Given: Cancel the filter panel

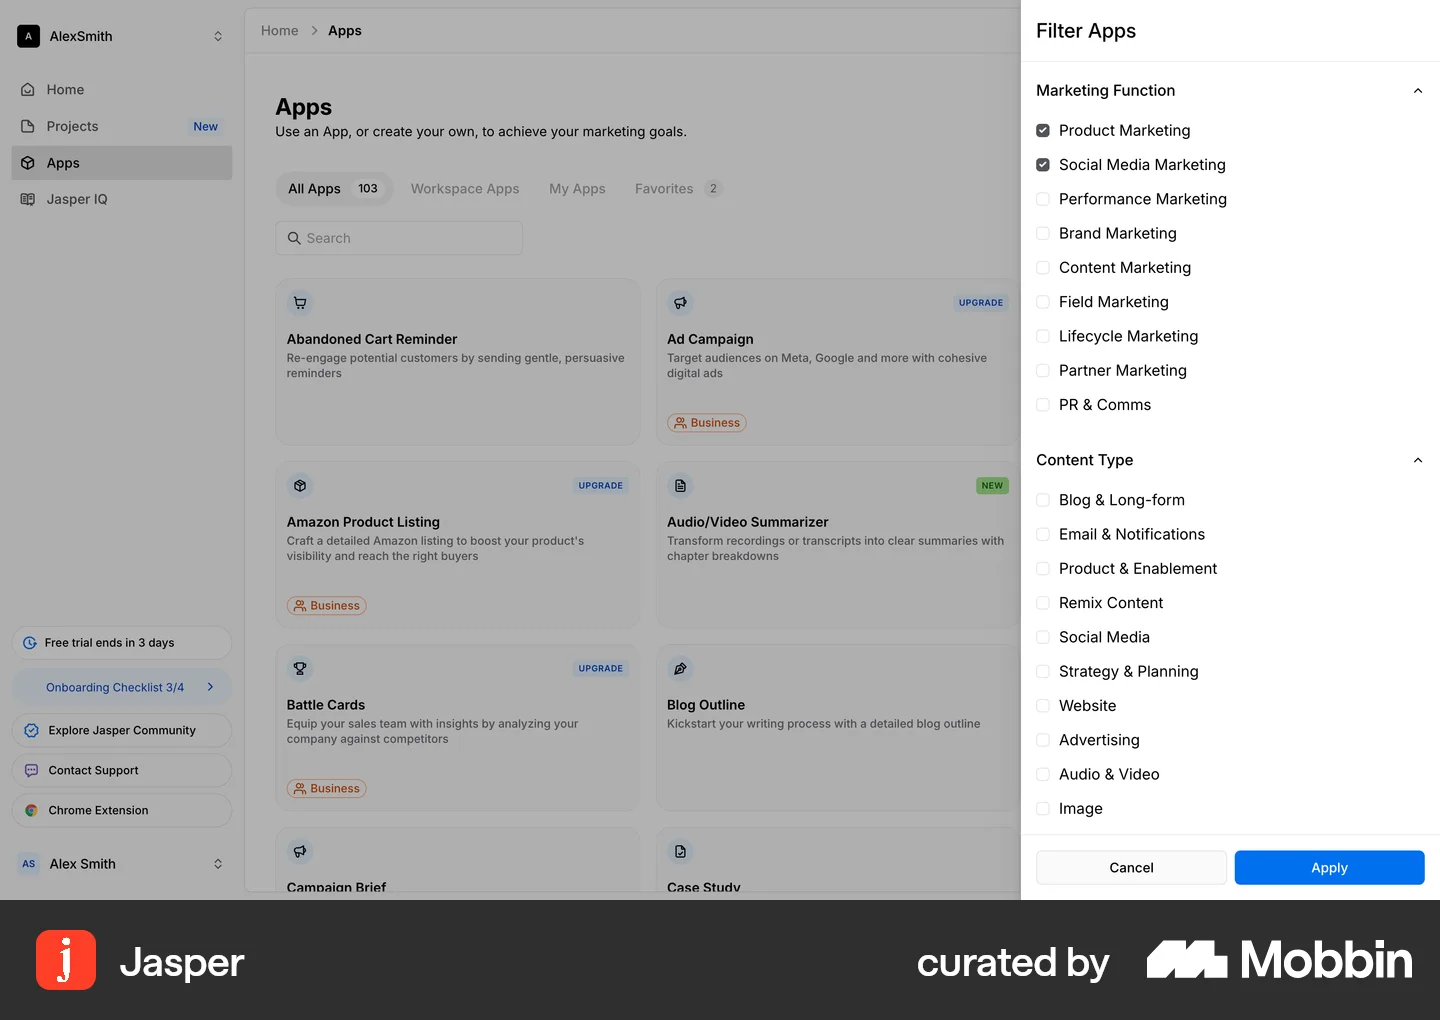Looking at the screenshot, I should pyautogui.click(x=1131, y=868).
